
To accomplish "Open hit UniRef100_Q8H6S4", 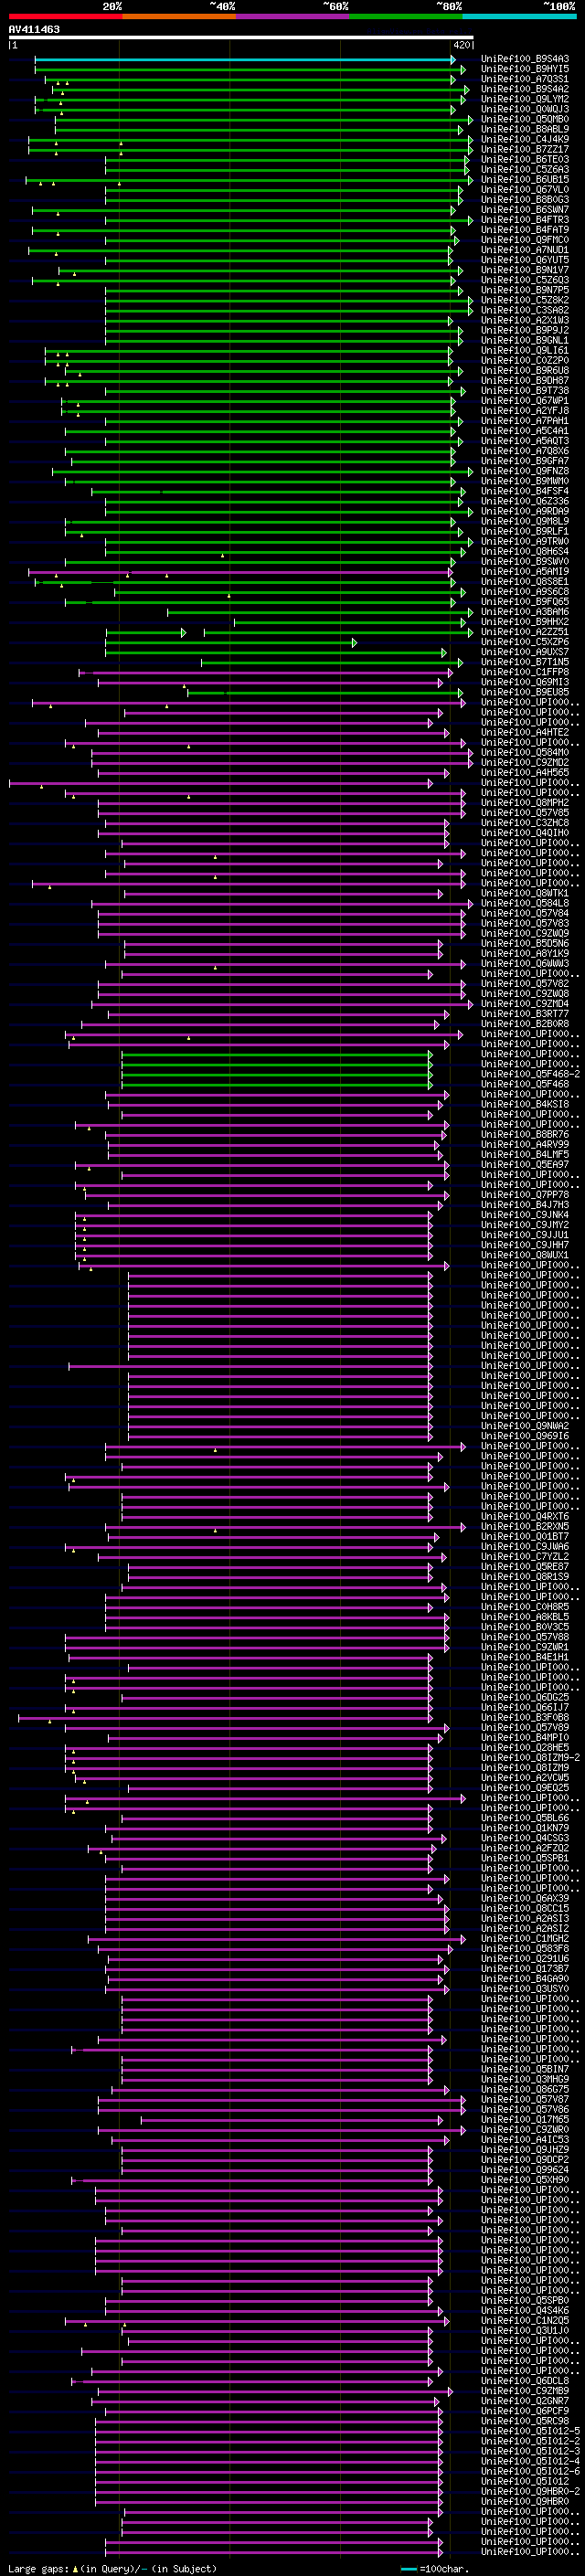I will pos(525,551).
